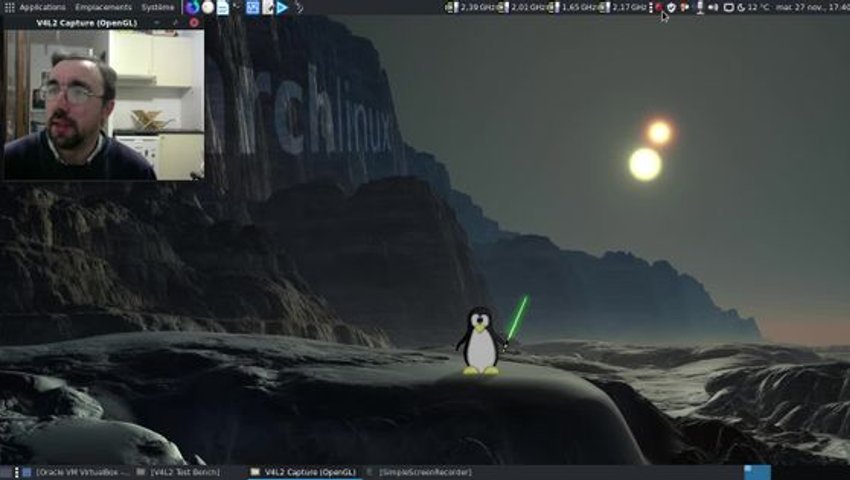Switch to Oracle VM VirtualBox taskbar window
The height and width of the screenshot is (480, 850).
pyautogui.click(x=76, y=472)
